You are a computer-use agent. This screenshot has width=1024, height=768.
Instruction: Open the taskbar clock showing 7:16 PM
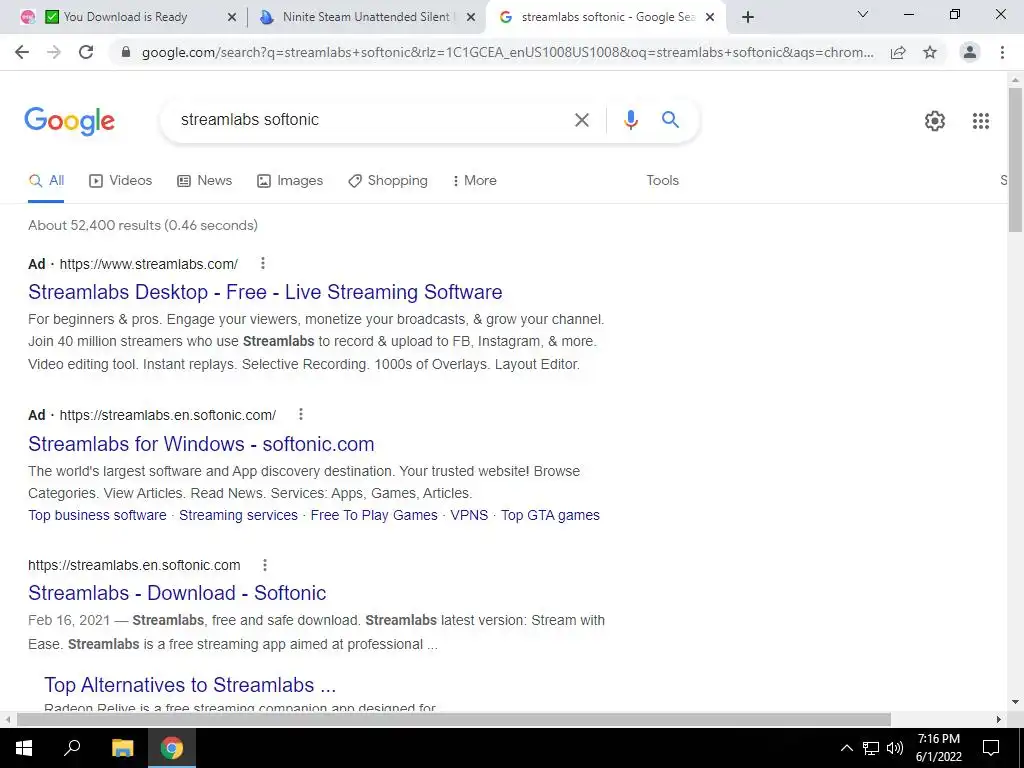click(938, 748)
